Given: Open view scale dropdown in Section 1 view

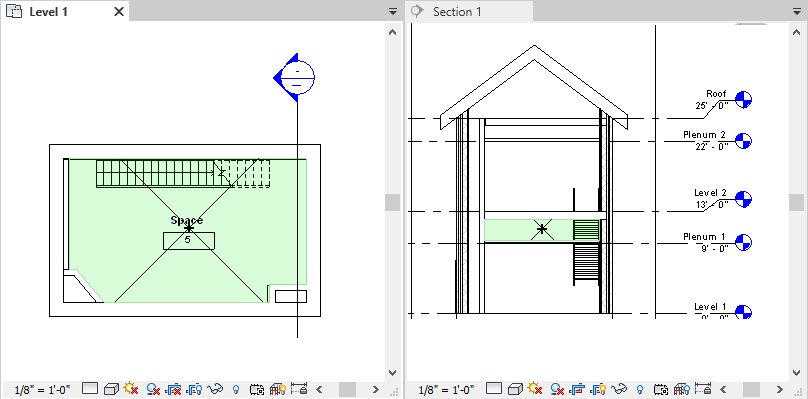Looking at the screenshot, I should pos(447,389).
